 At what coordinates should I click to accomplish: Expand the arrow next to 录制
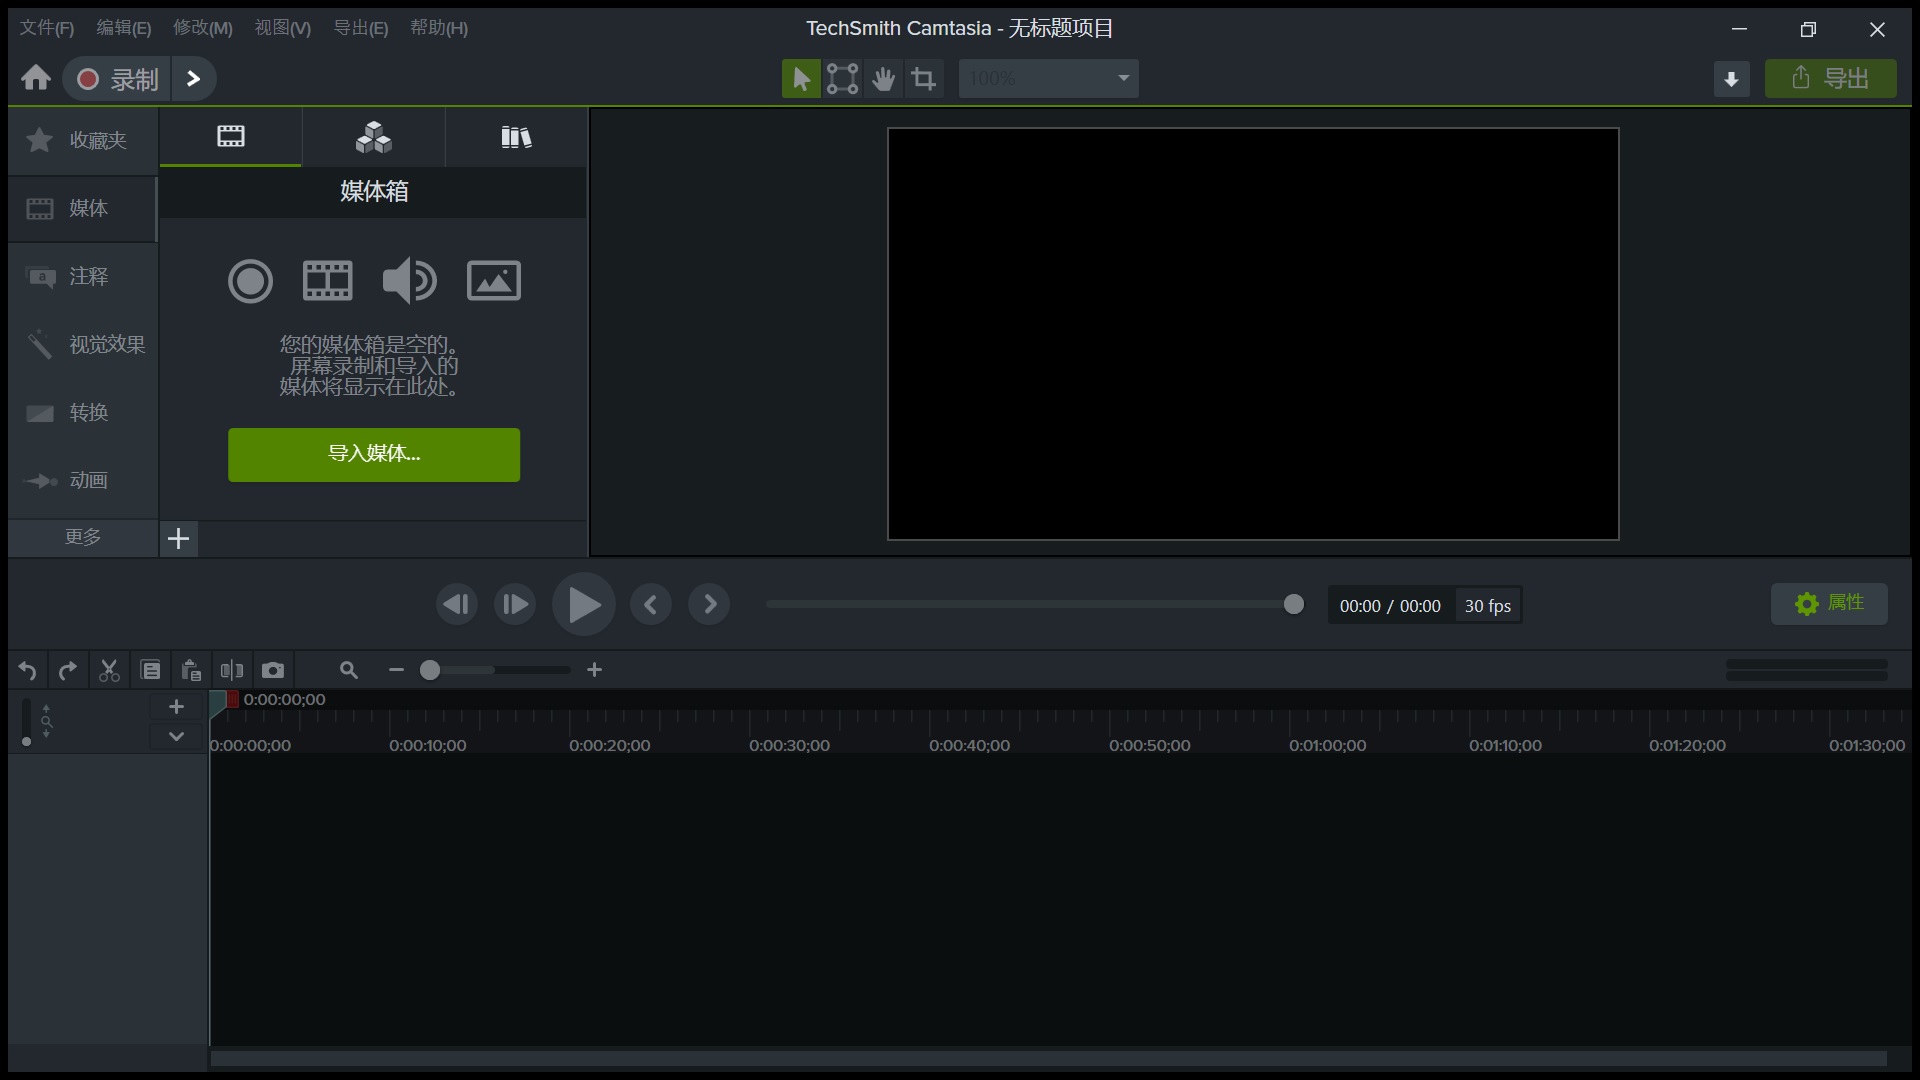194,79
